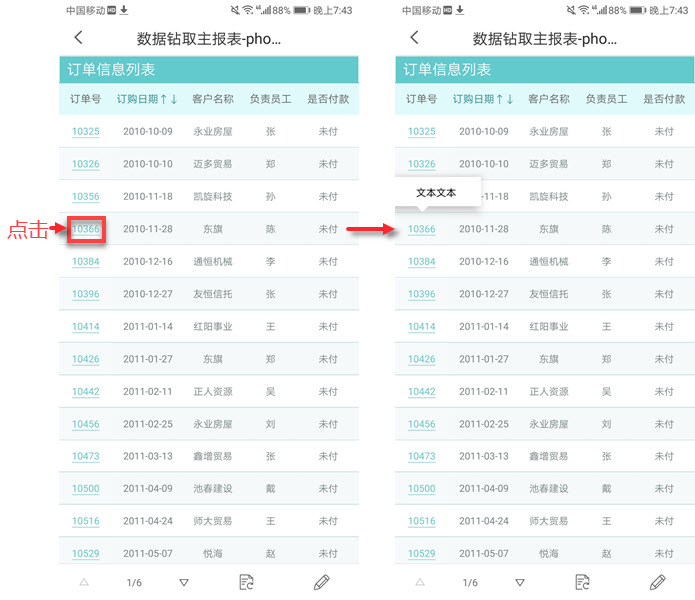The width and height of the screenshot is (695, 600).
Task: Open order 10325 link in left table
Action: coord(86,132)
